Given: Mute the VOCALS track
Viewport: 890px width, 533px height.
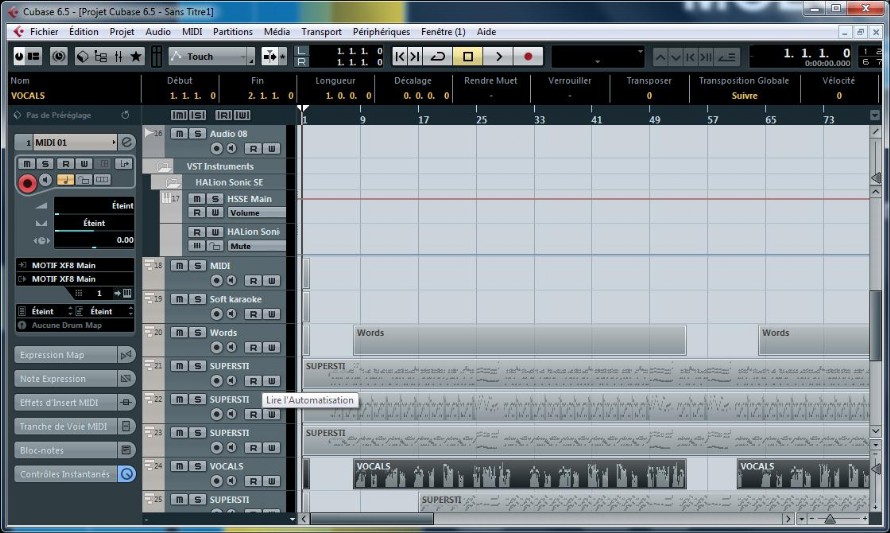Looking at the screenshot, I should tap(179, 466).
